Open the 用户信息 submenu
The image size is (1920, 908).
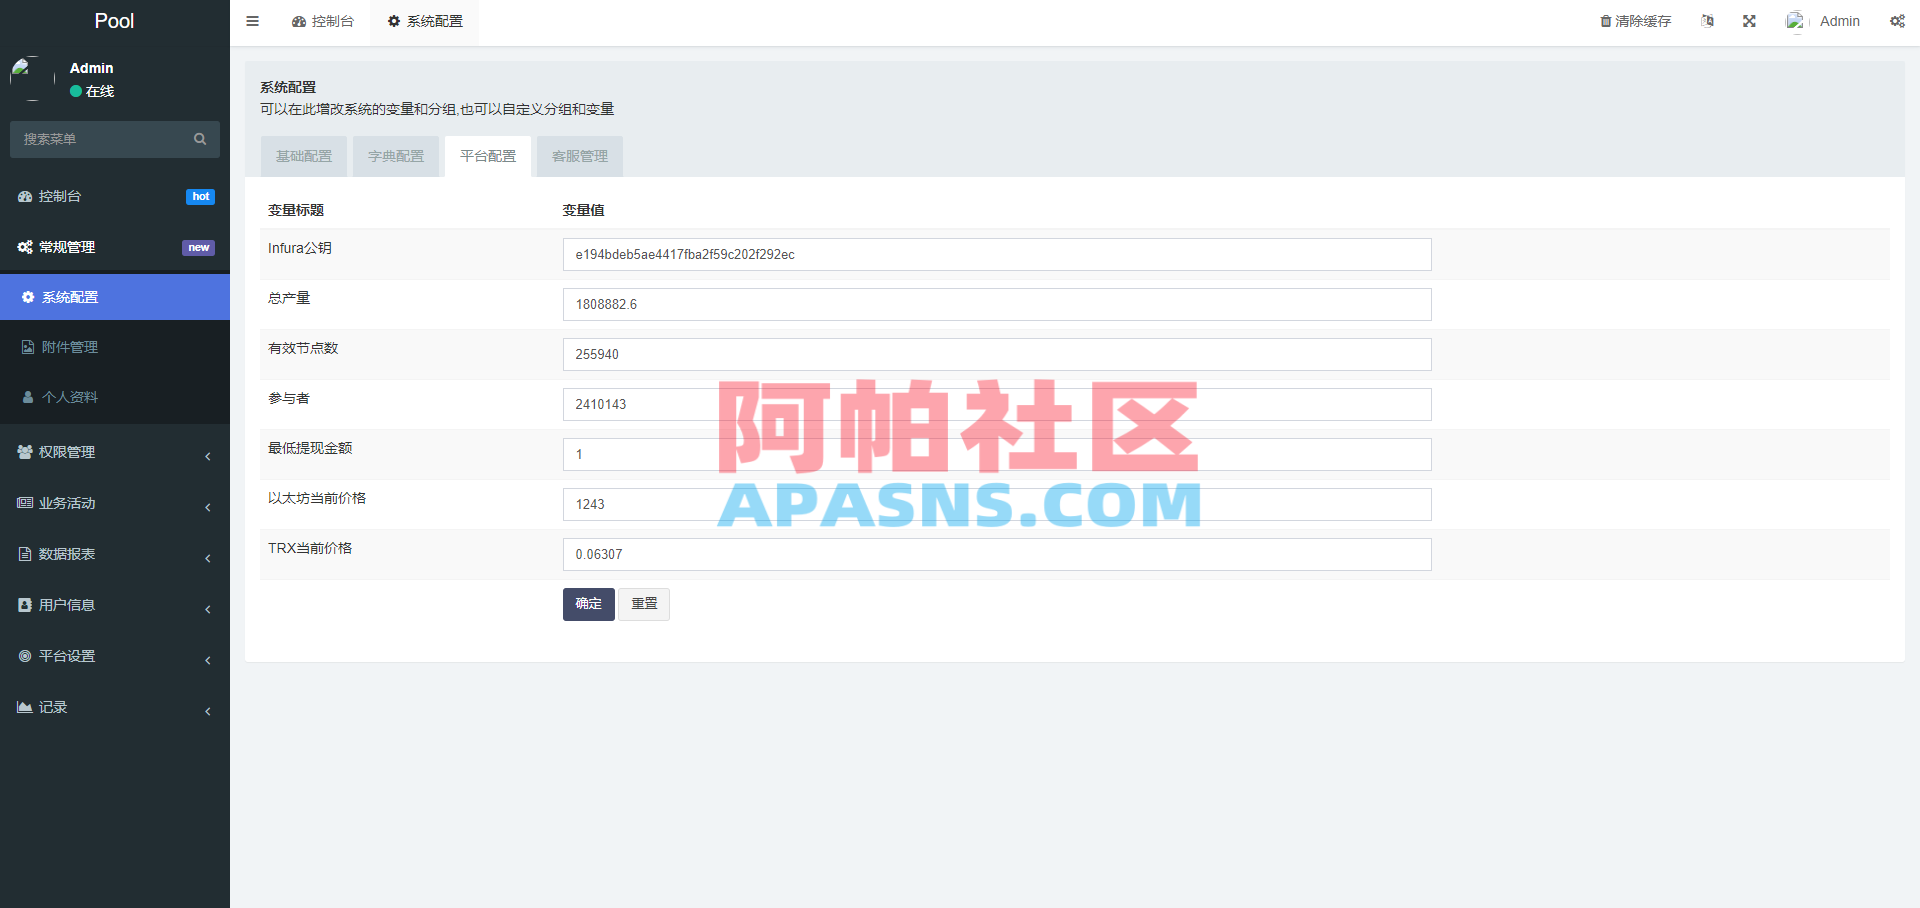[x=67, y=605]
